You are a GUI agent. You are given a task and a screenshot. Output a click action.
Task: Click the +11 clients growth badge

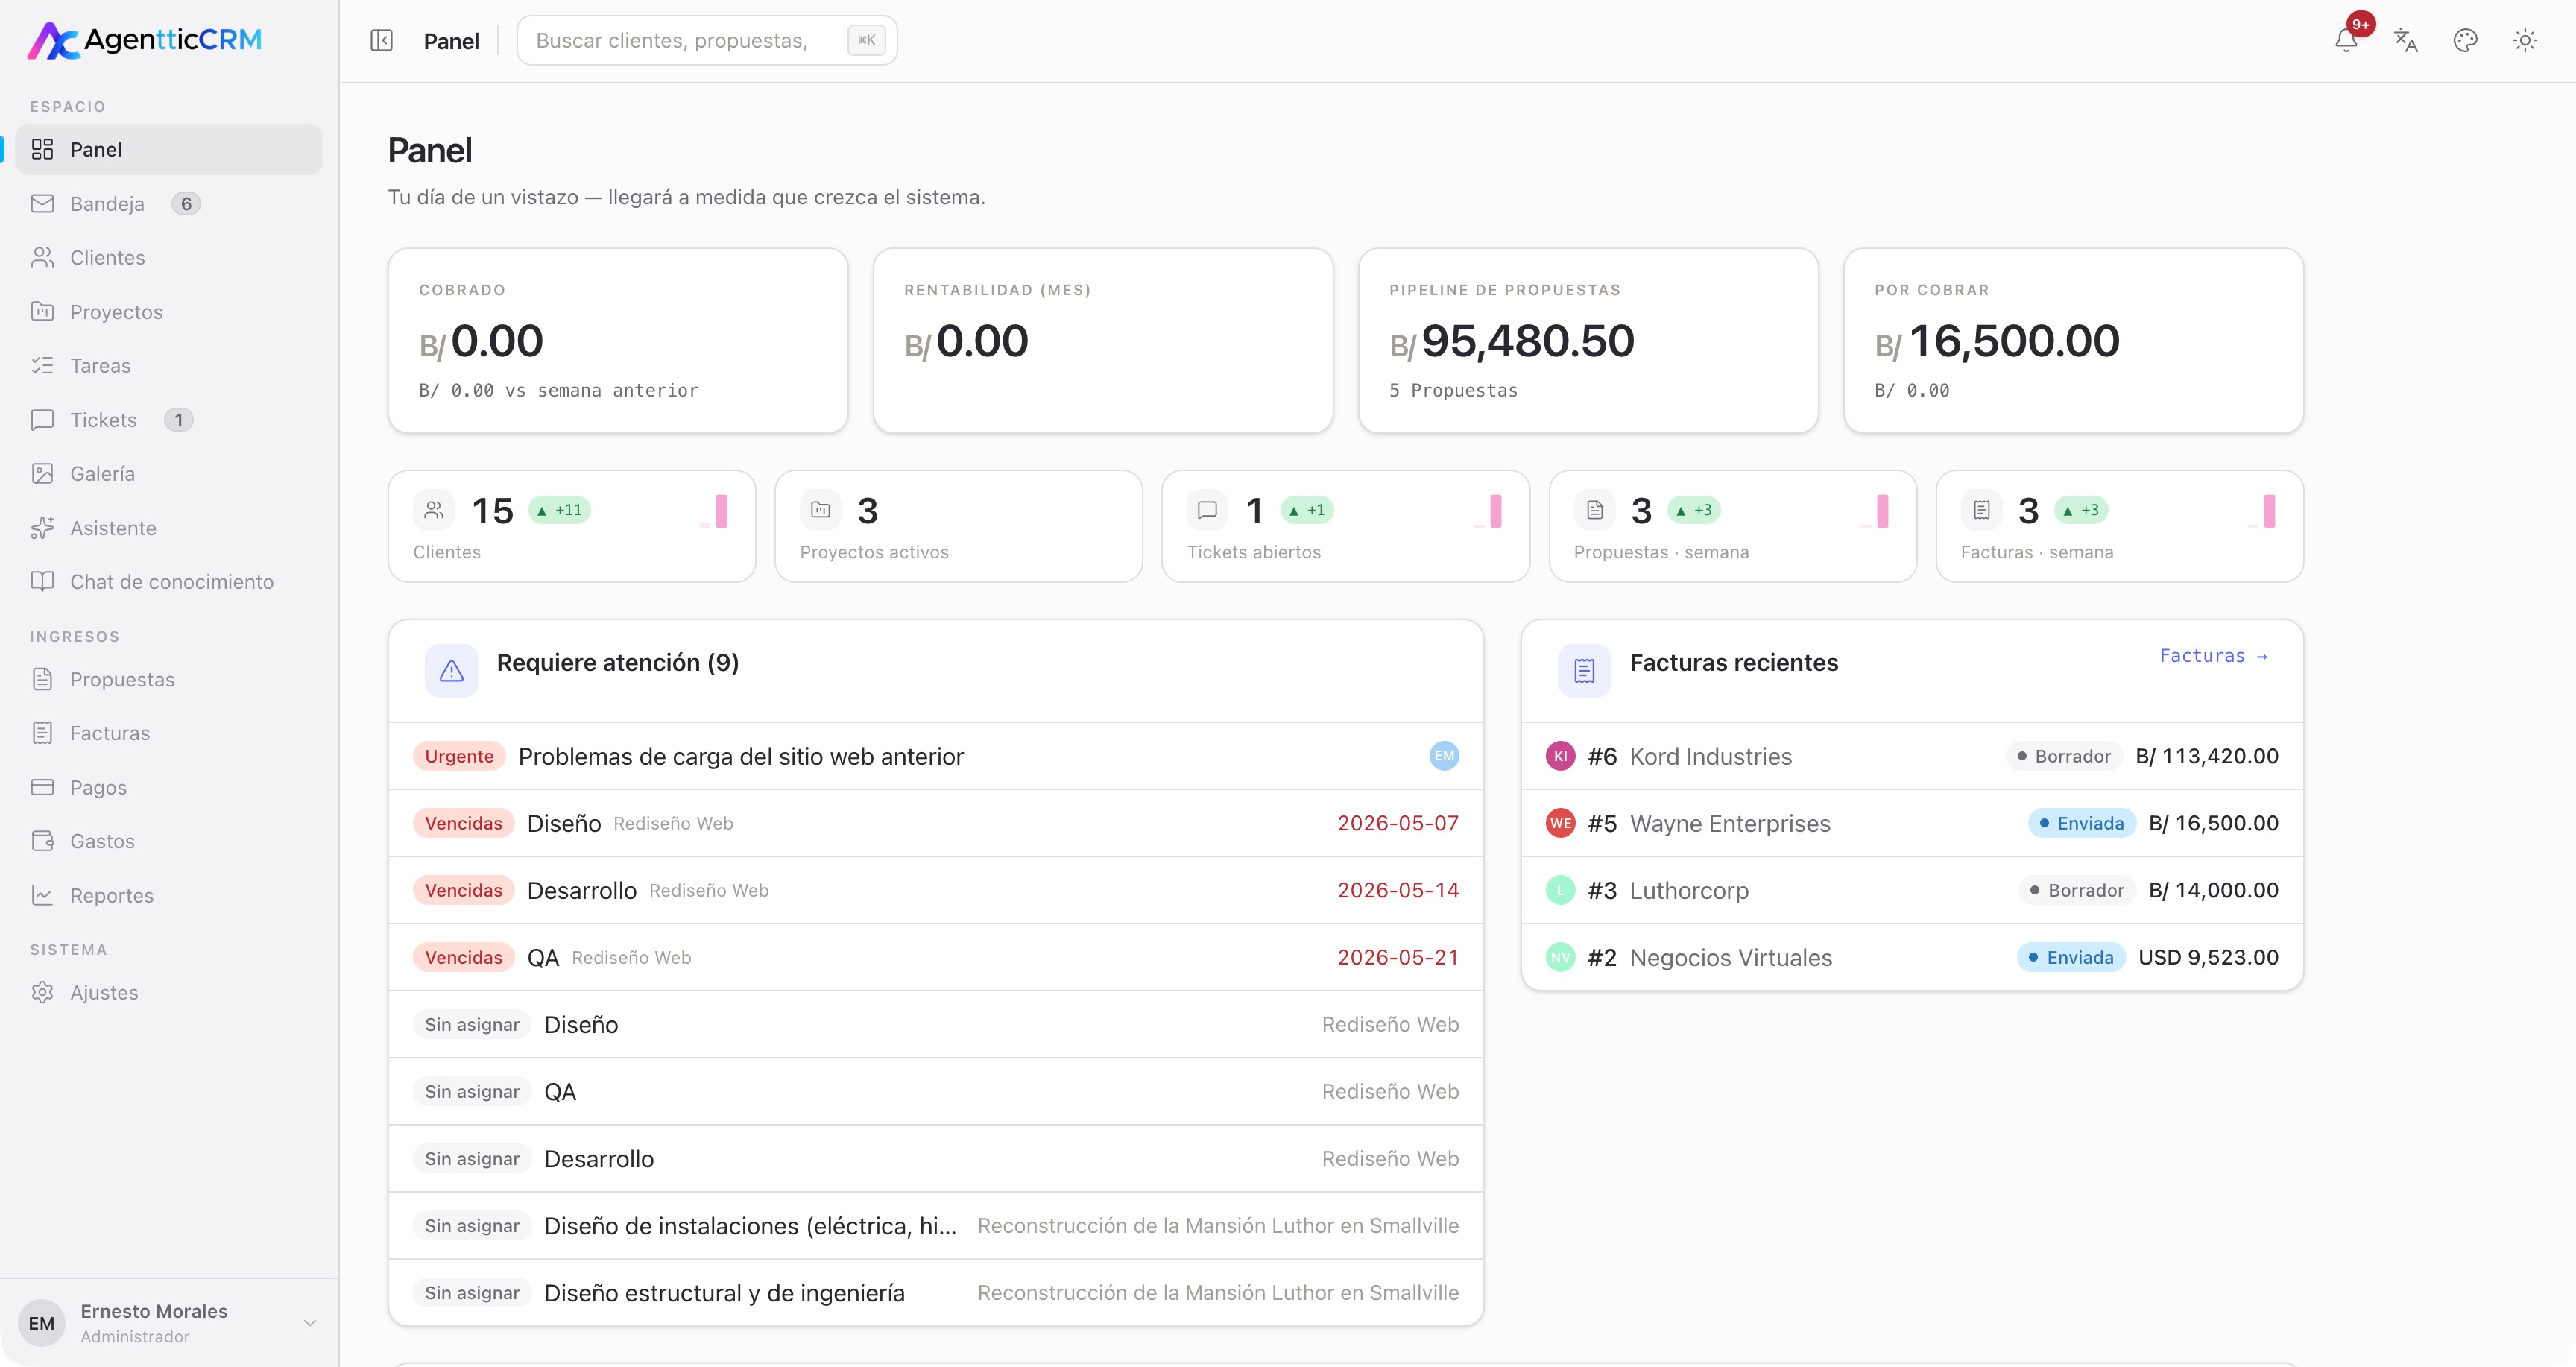[x=559, y=510]
